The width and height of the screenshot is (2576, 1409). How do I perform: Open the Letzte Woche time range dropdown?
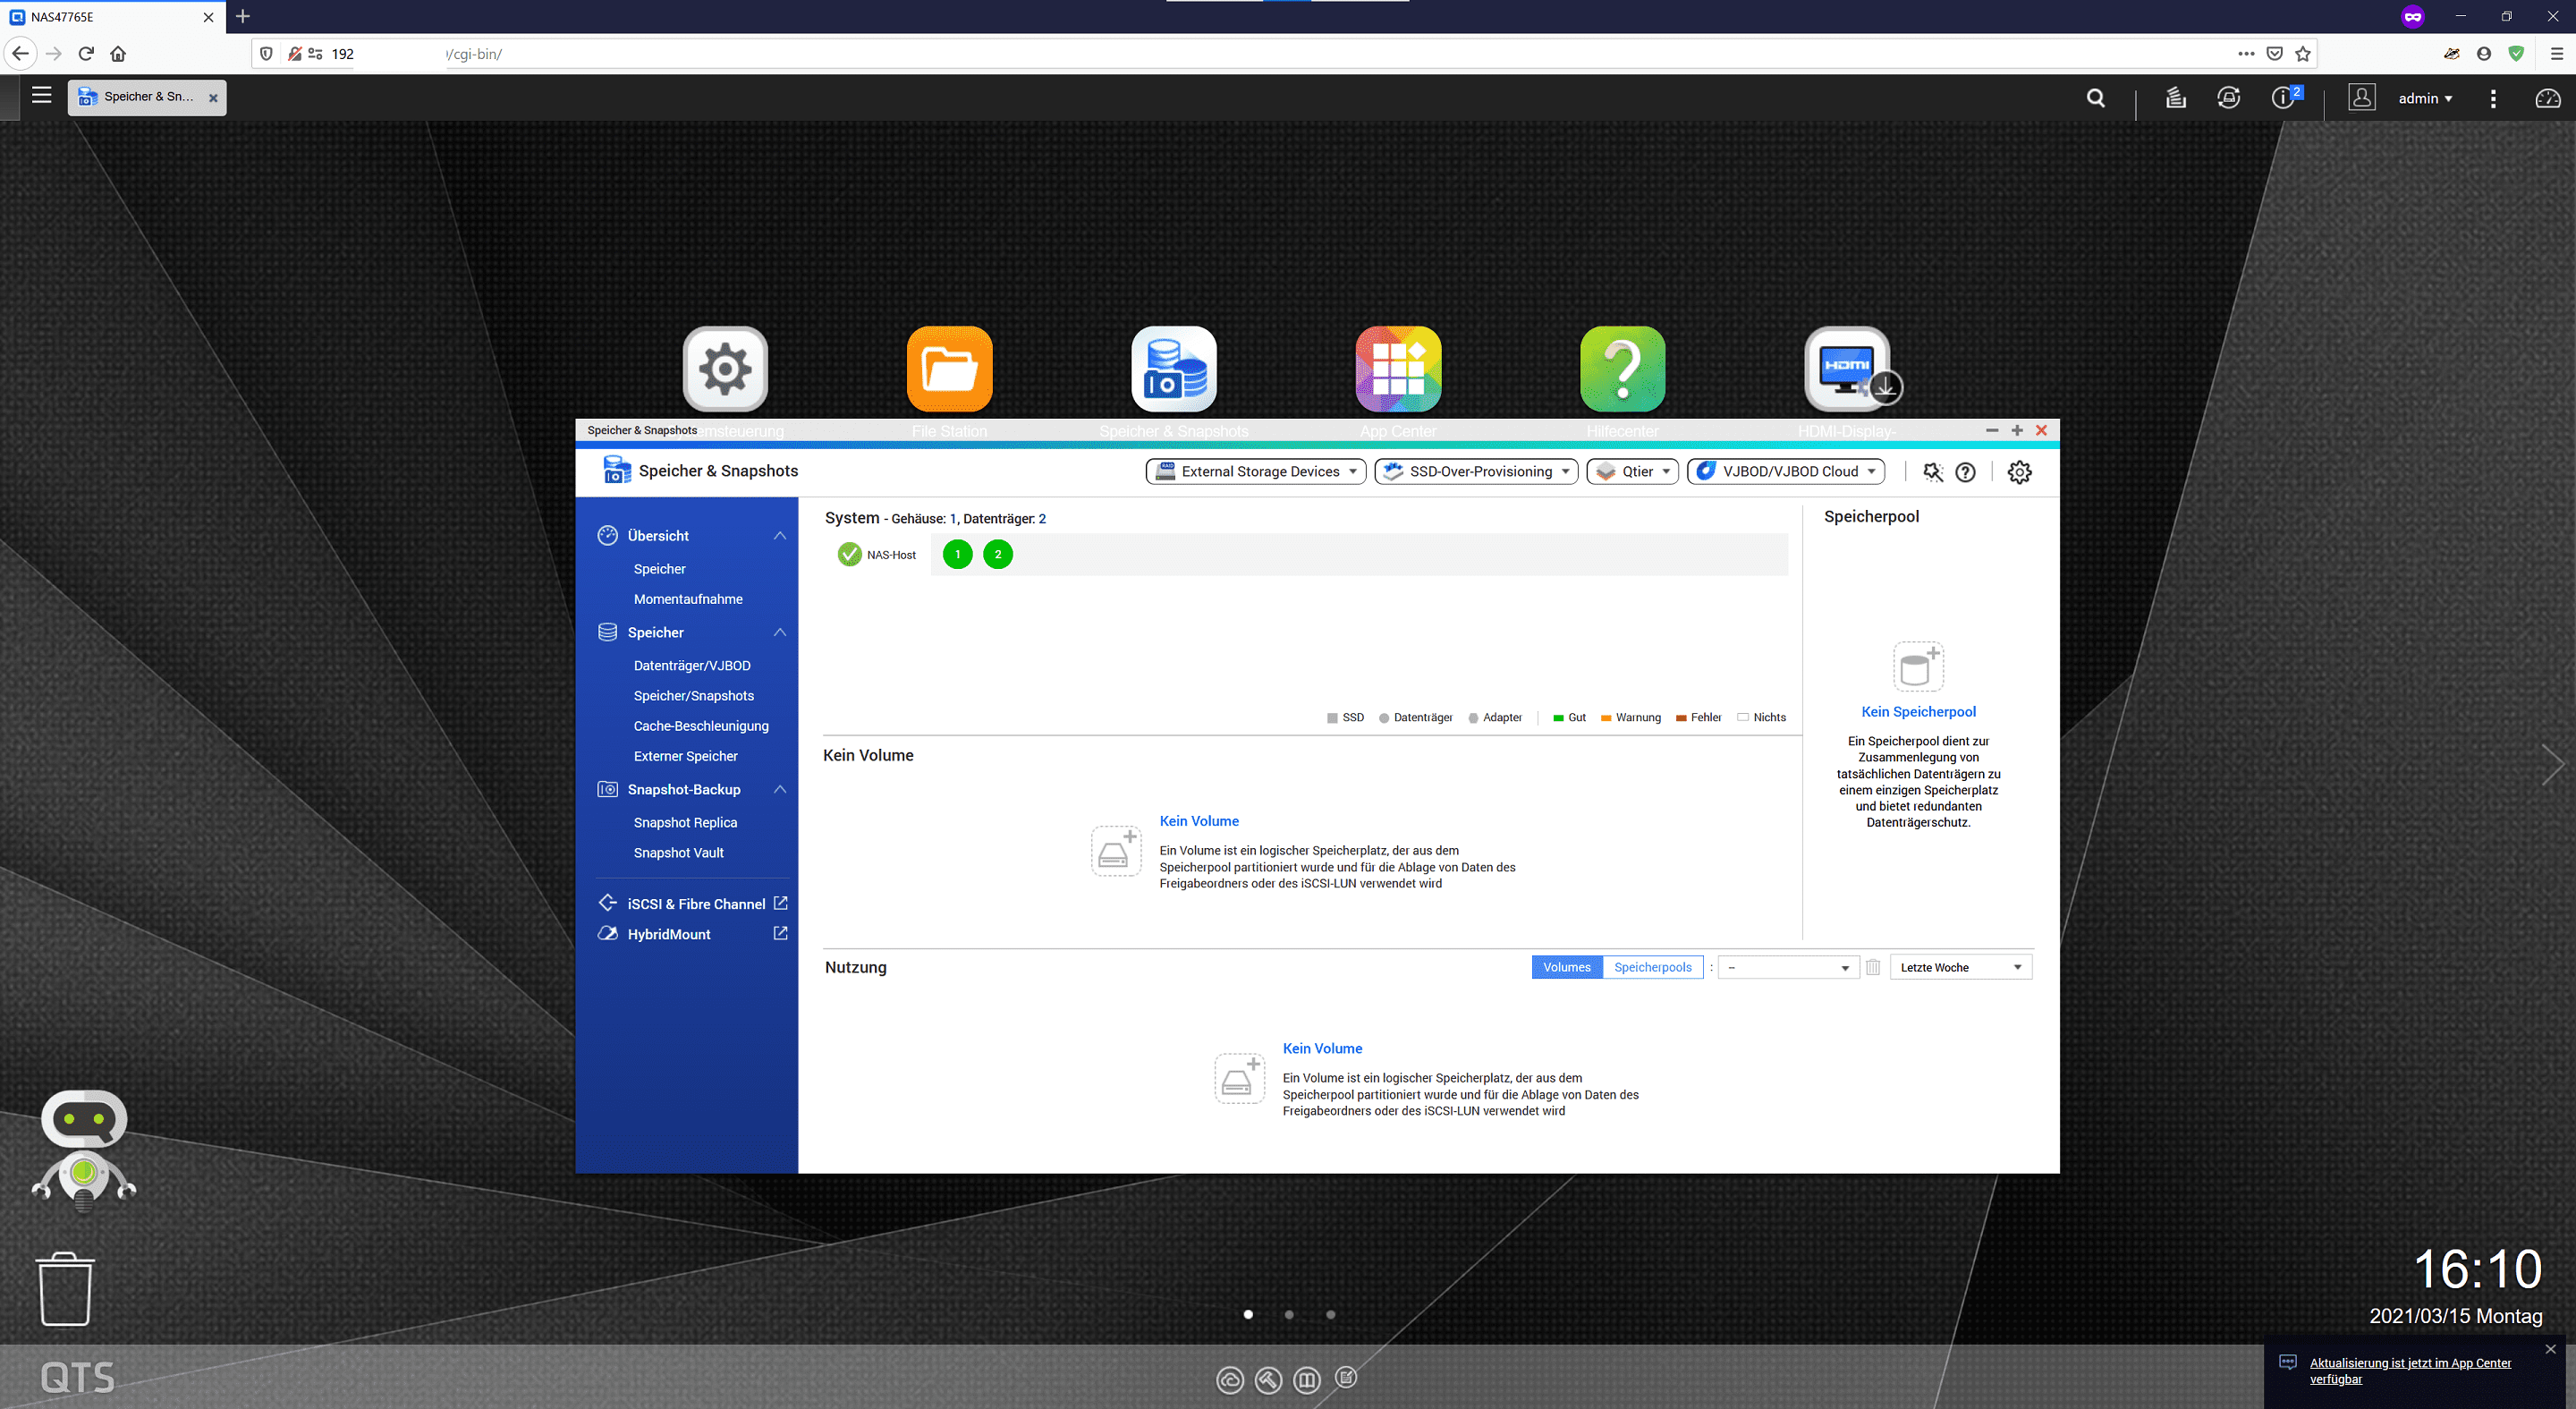pyautogui.click(x=1960, y=967)
